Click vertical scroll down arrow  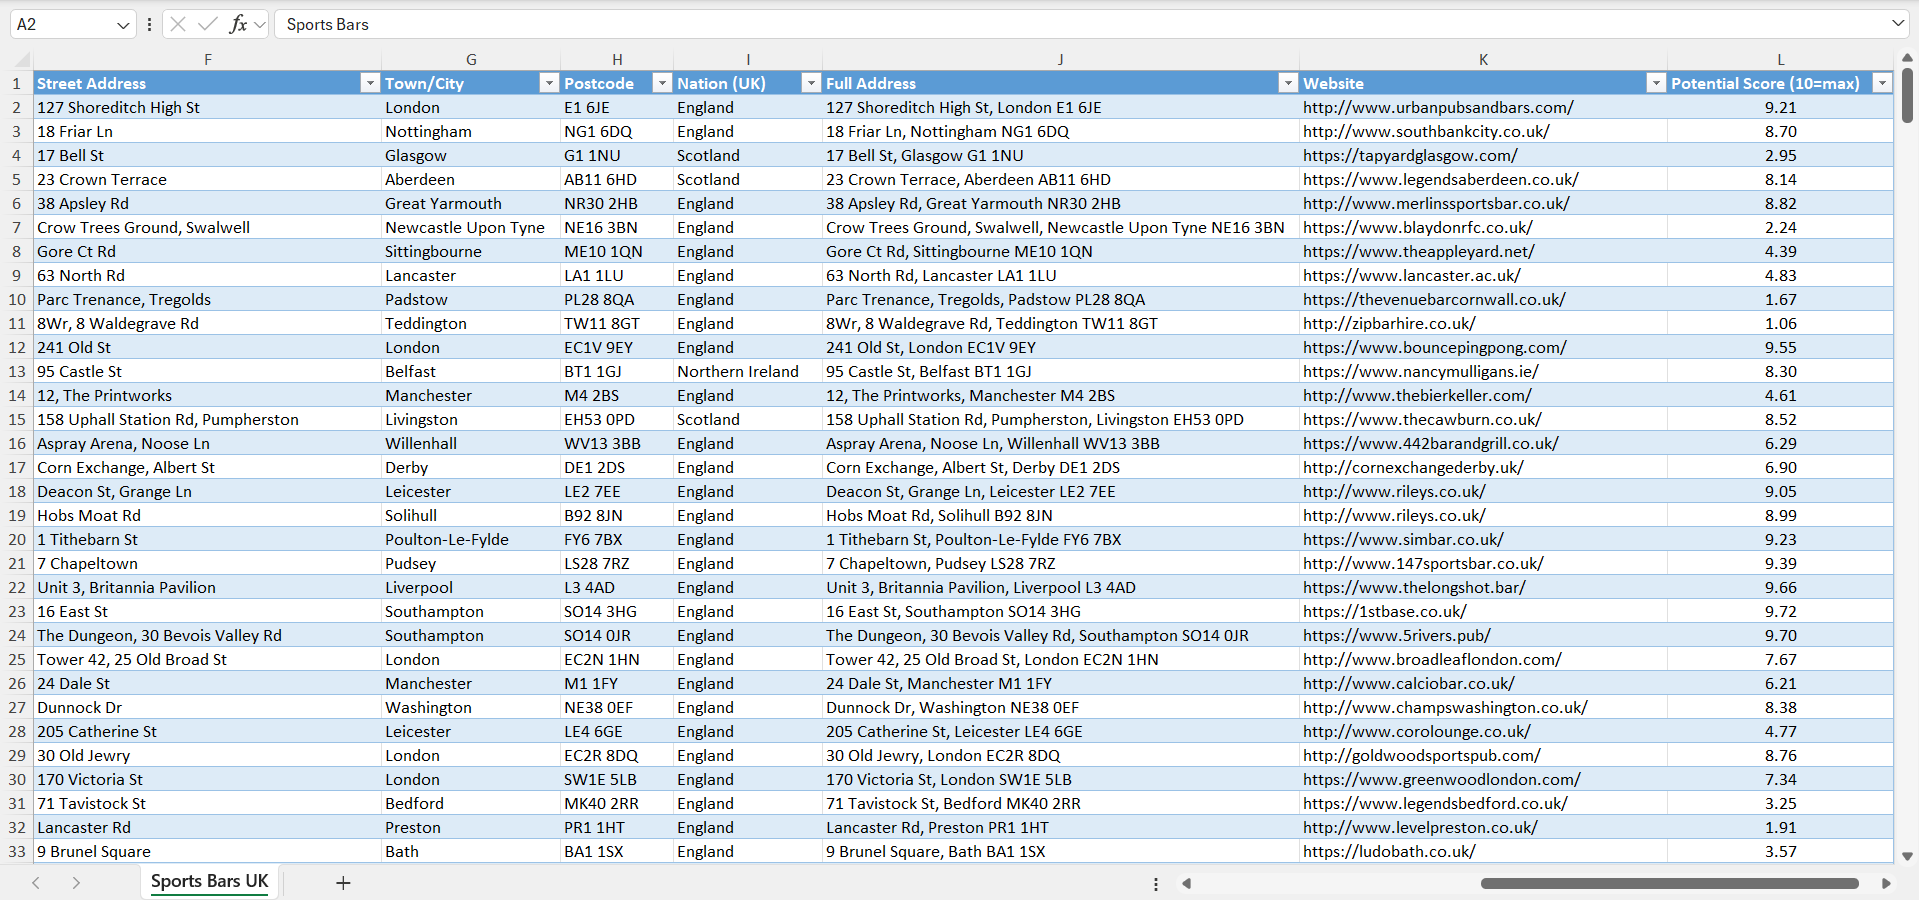pyautogui.click(x=1907, y=856)
